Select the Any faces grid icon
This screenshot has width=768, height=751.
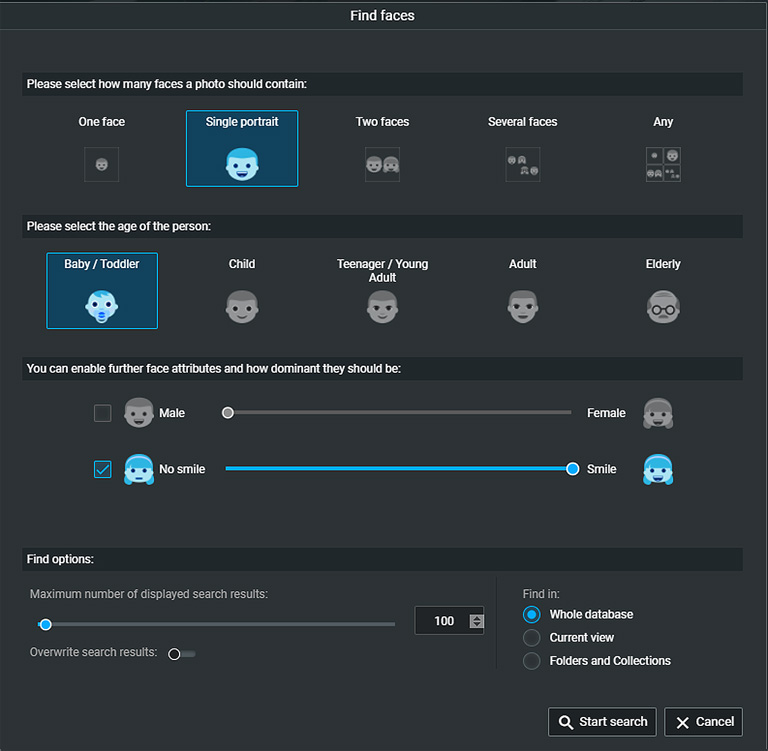(663, 164)
